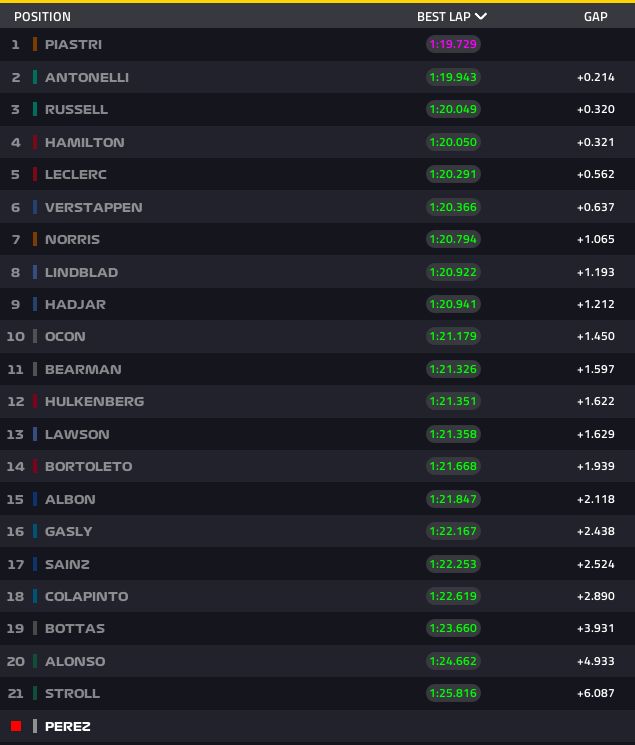The height and width of the screenshot is (745, 635).
Task: Click Stroll's gap value +6.087
Action: click(x=596, y=693)
